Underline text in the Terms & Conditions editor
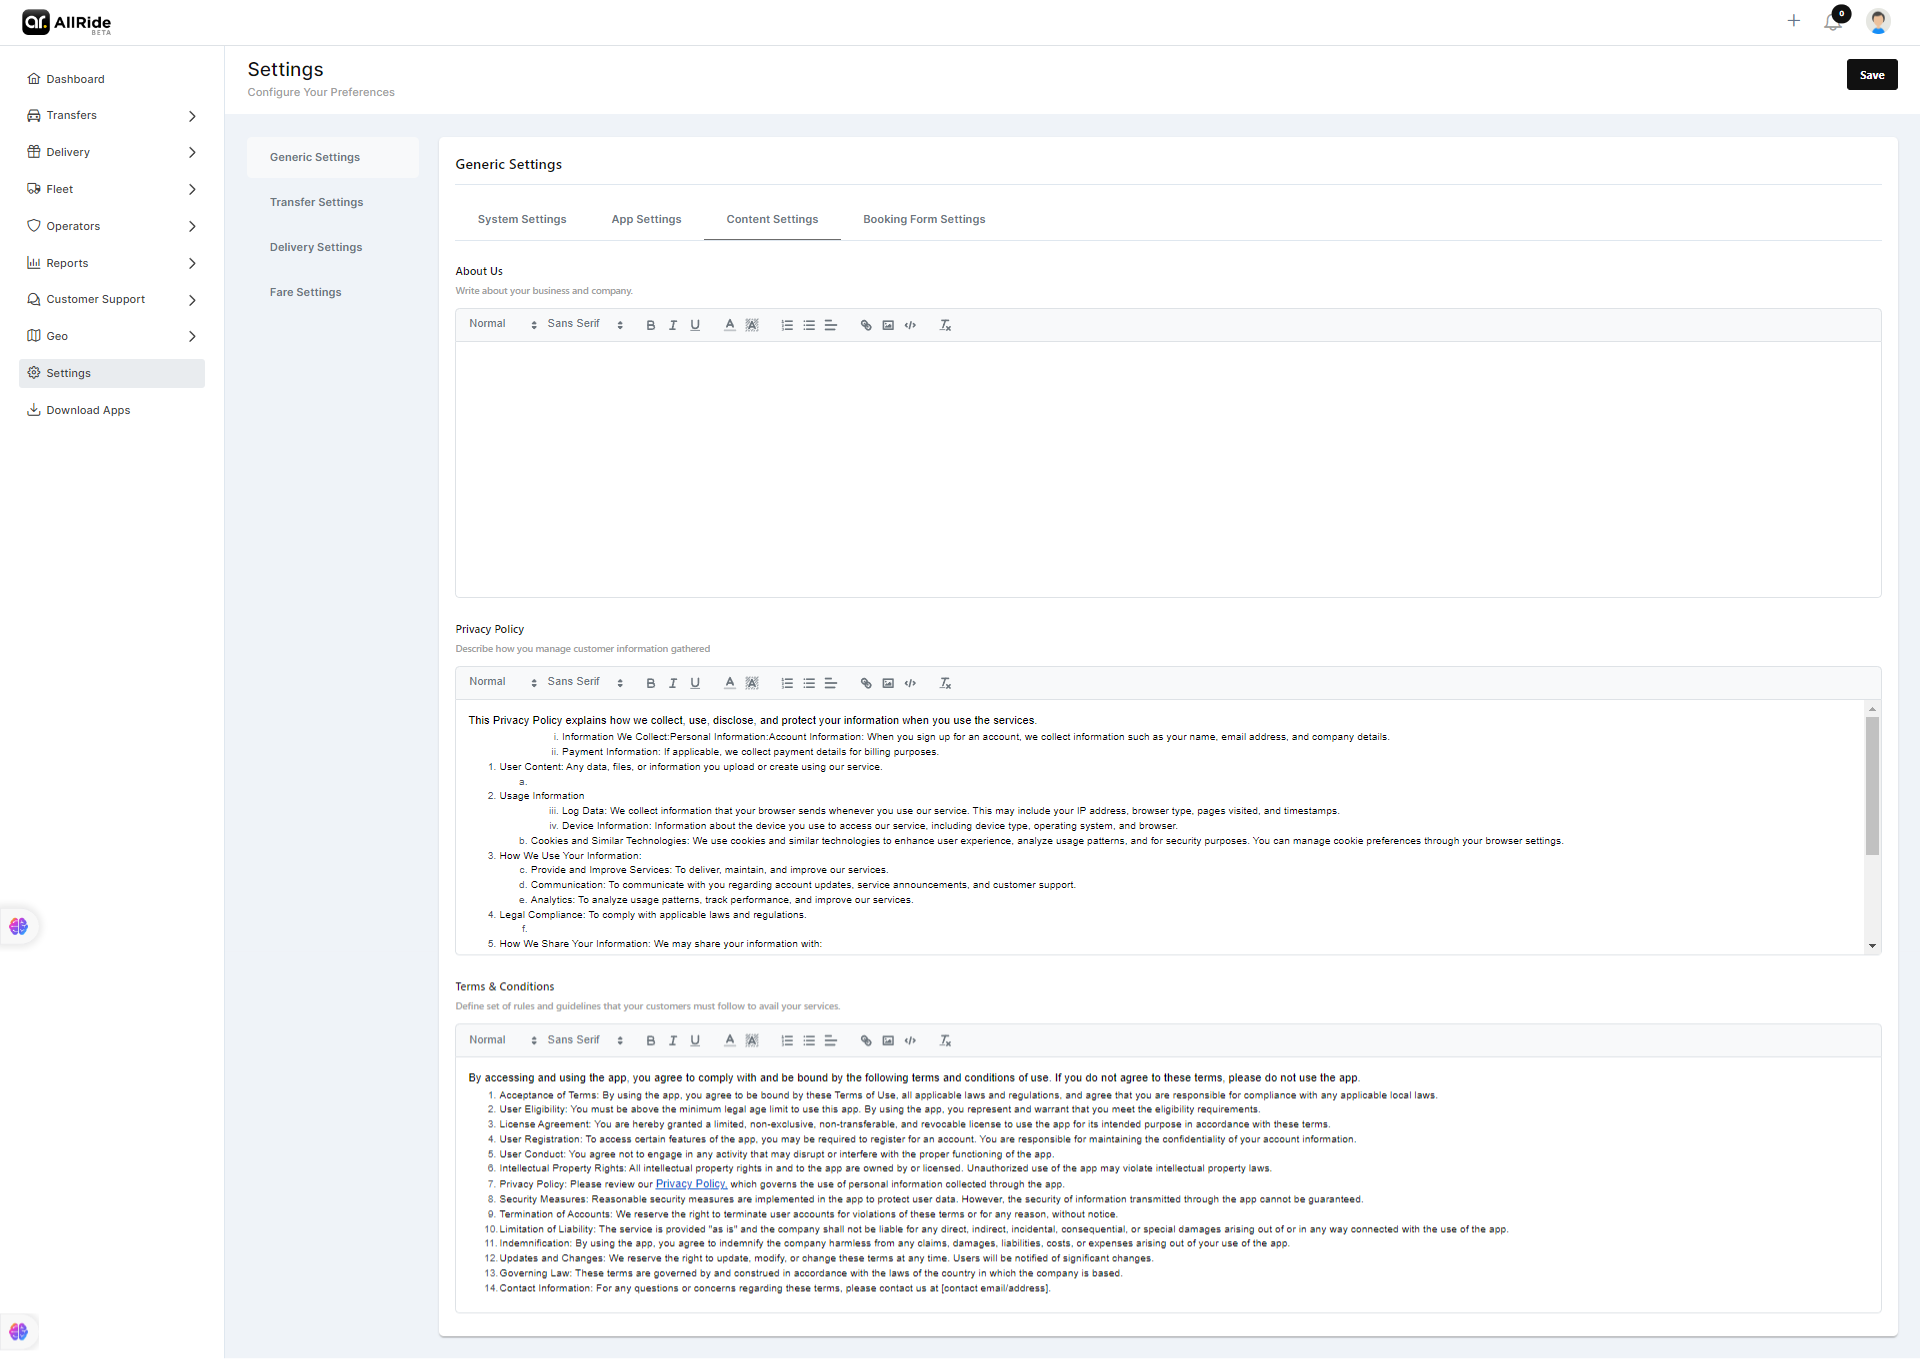 click(696, 1040)
